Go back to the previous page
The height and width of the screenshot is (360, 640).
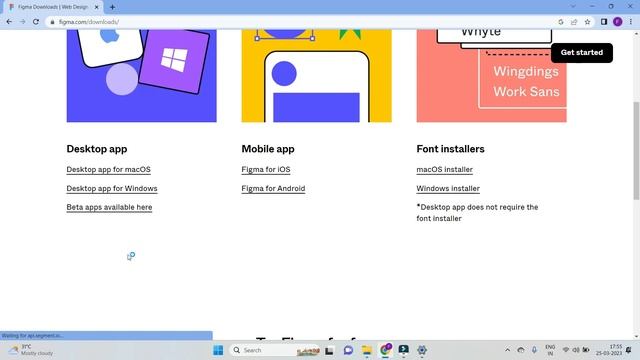pyautogui.click(x=9, y=22)
